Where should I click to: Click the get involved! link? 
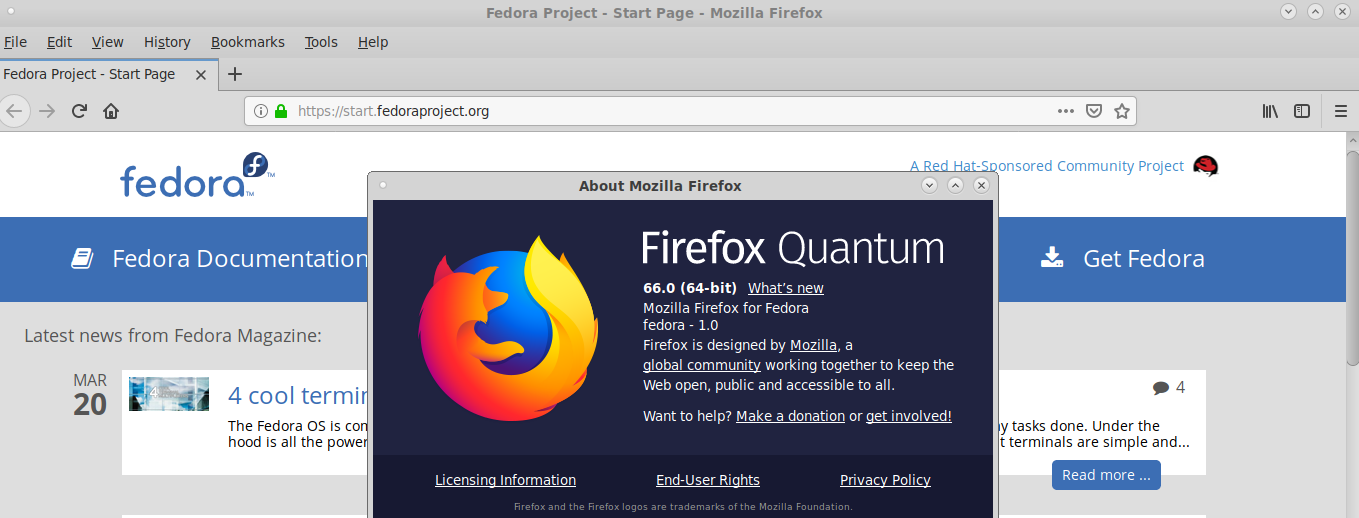[x=909, y=416]
